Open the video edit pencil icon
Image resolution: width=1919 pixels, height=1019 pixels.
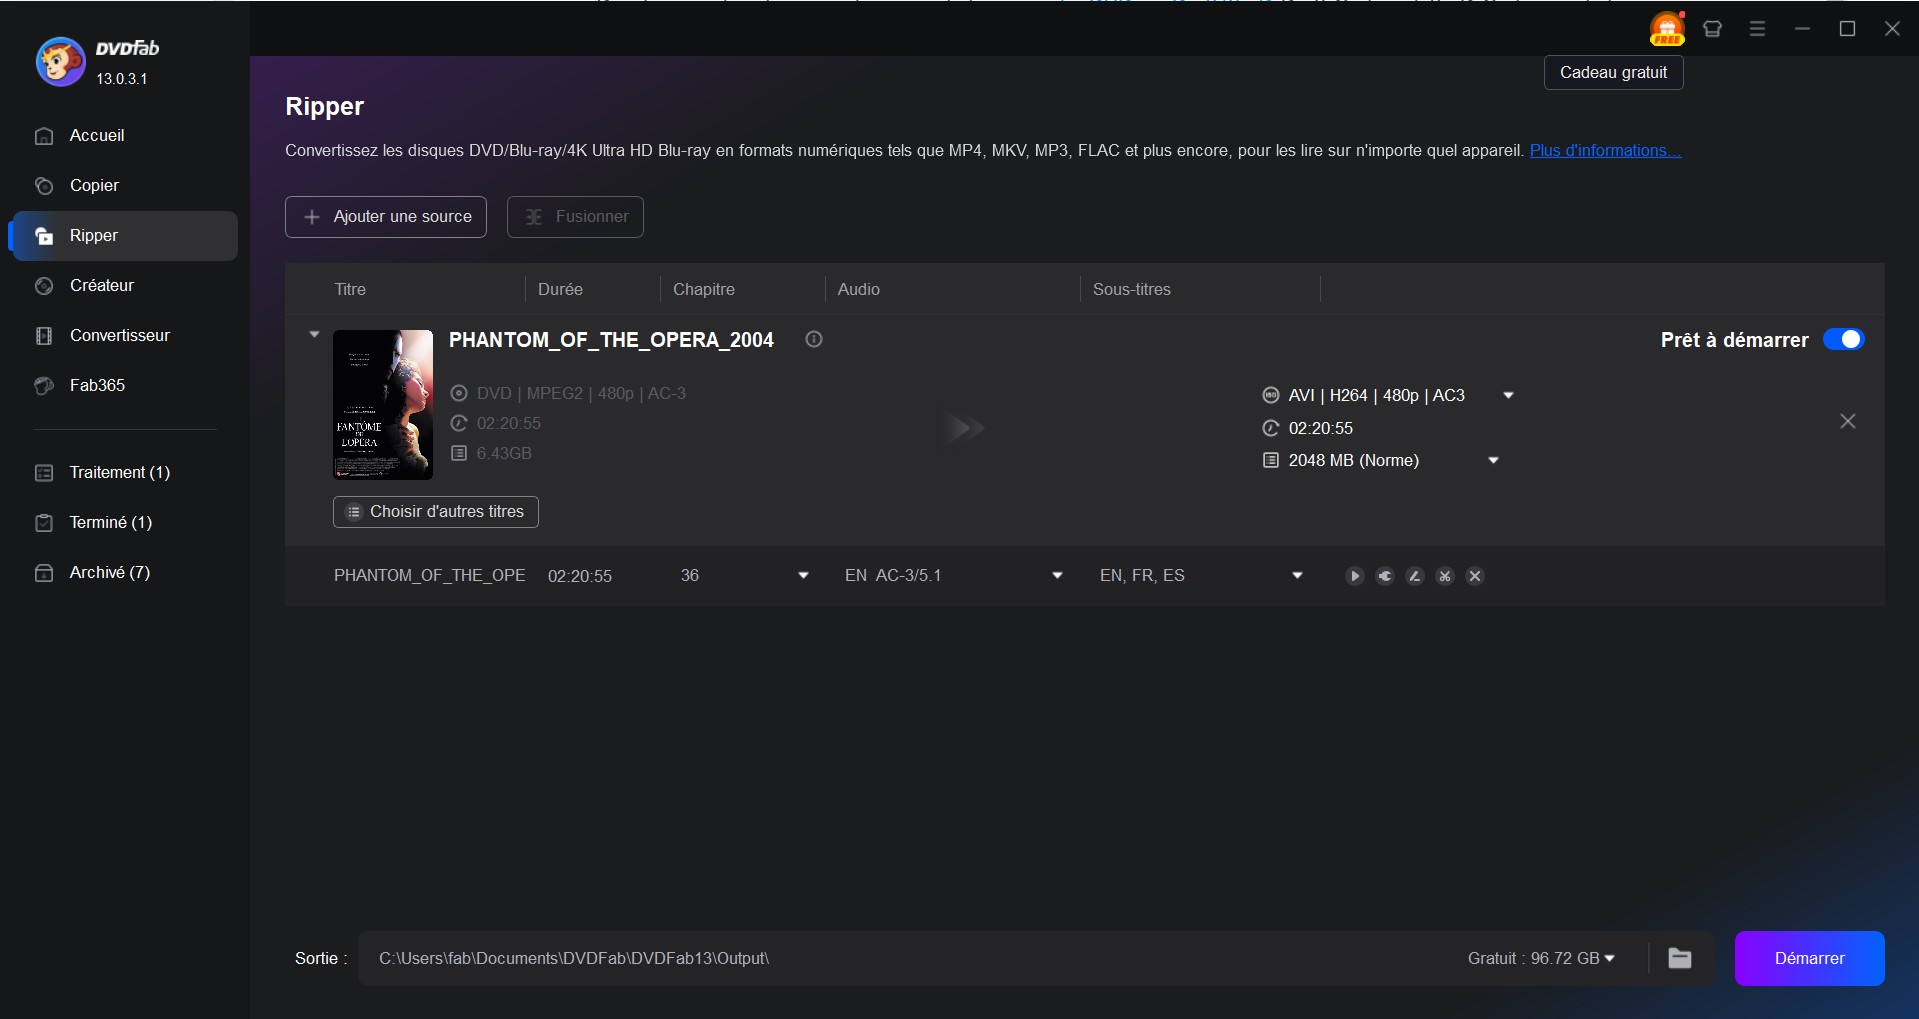(x=1414, y=576)
